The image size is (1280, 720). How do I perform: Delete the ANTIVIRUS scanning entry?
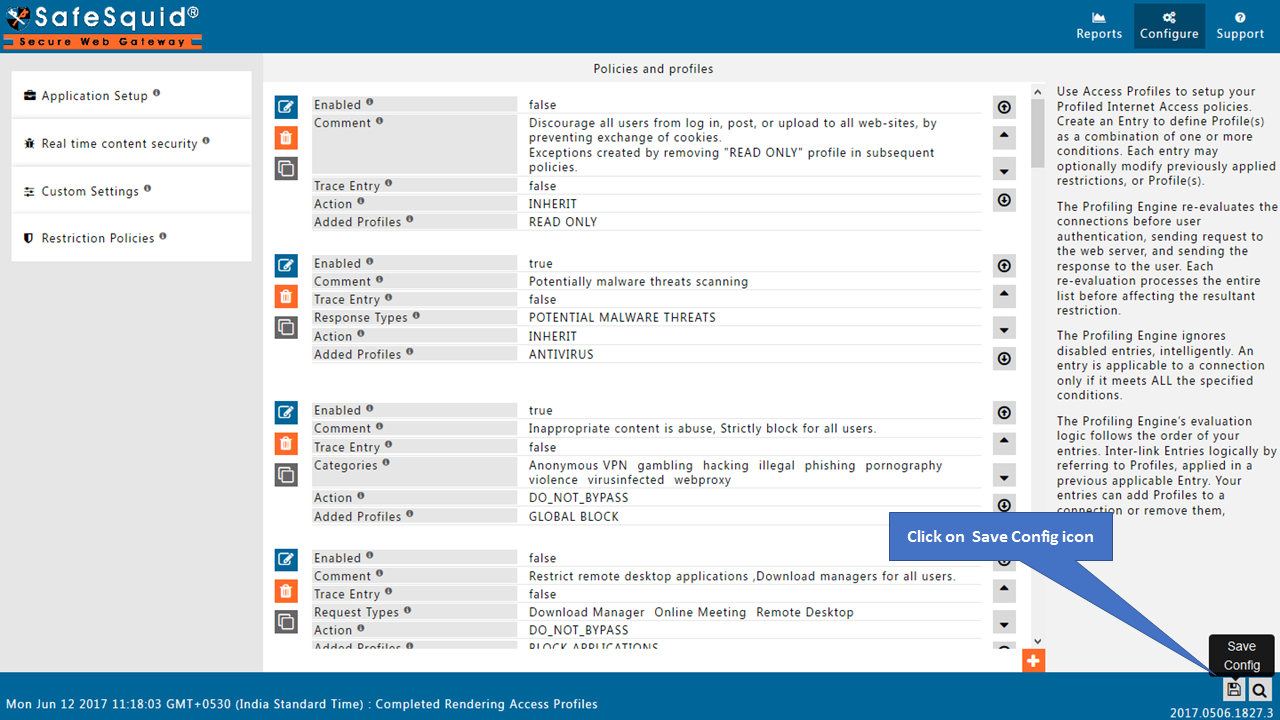pos(286,296)
